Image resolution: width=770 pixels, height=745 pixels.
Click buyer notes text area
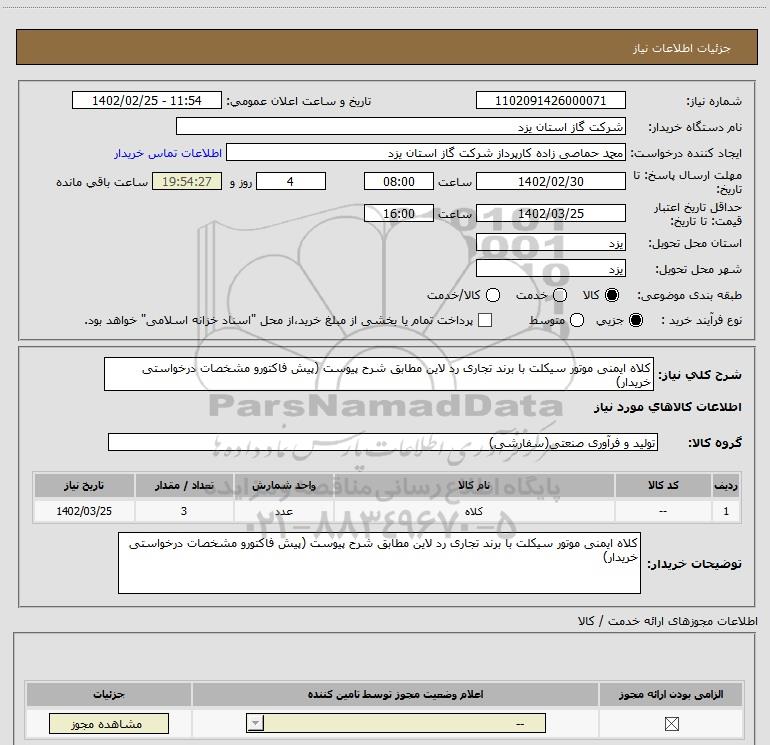click(x=379, y=563)
